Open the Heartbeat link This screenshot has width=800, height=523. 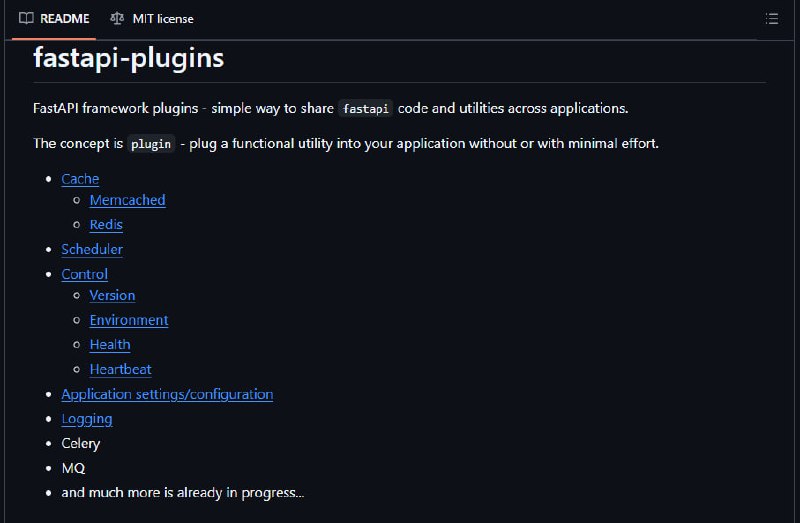click(120, 369)
